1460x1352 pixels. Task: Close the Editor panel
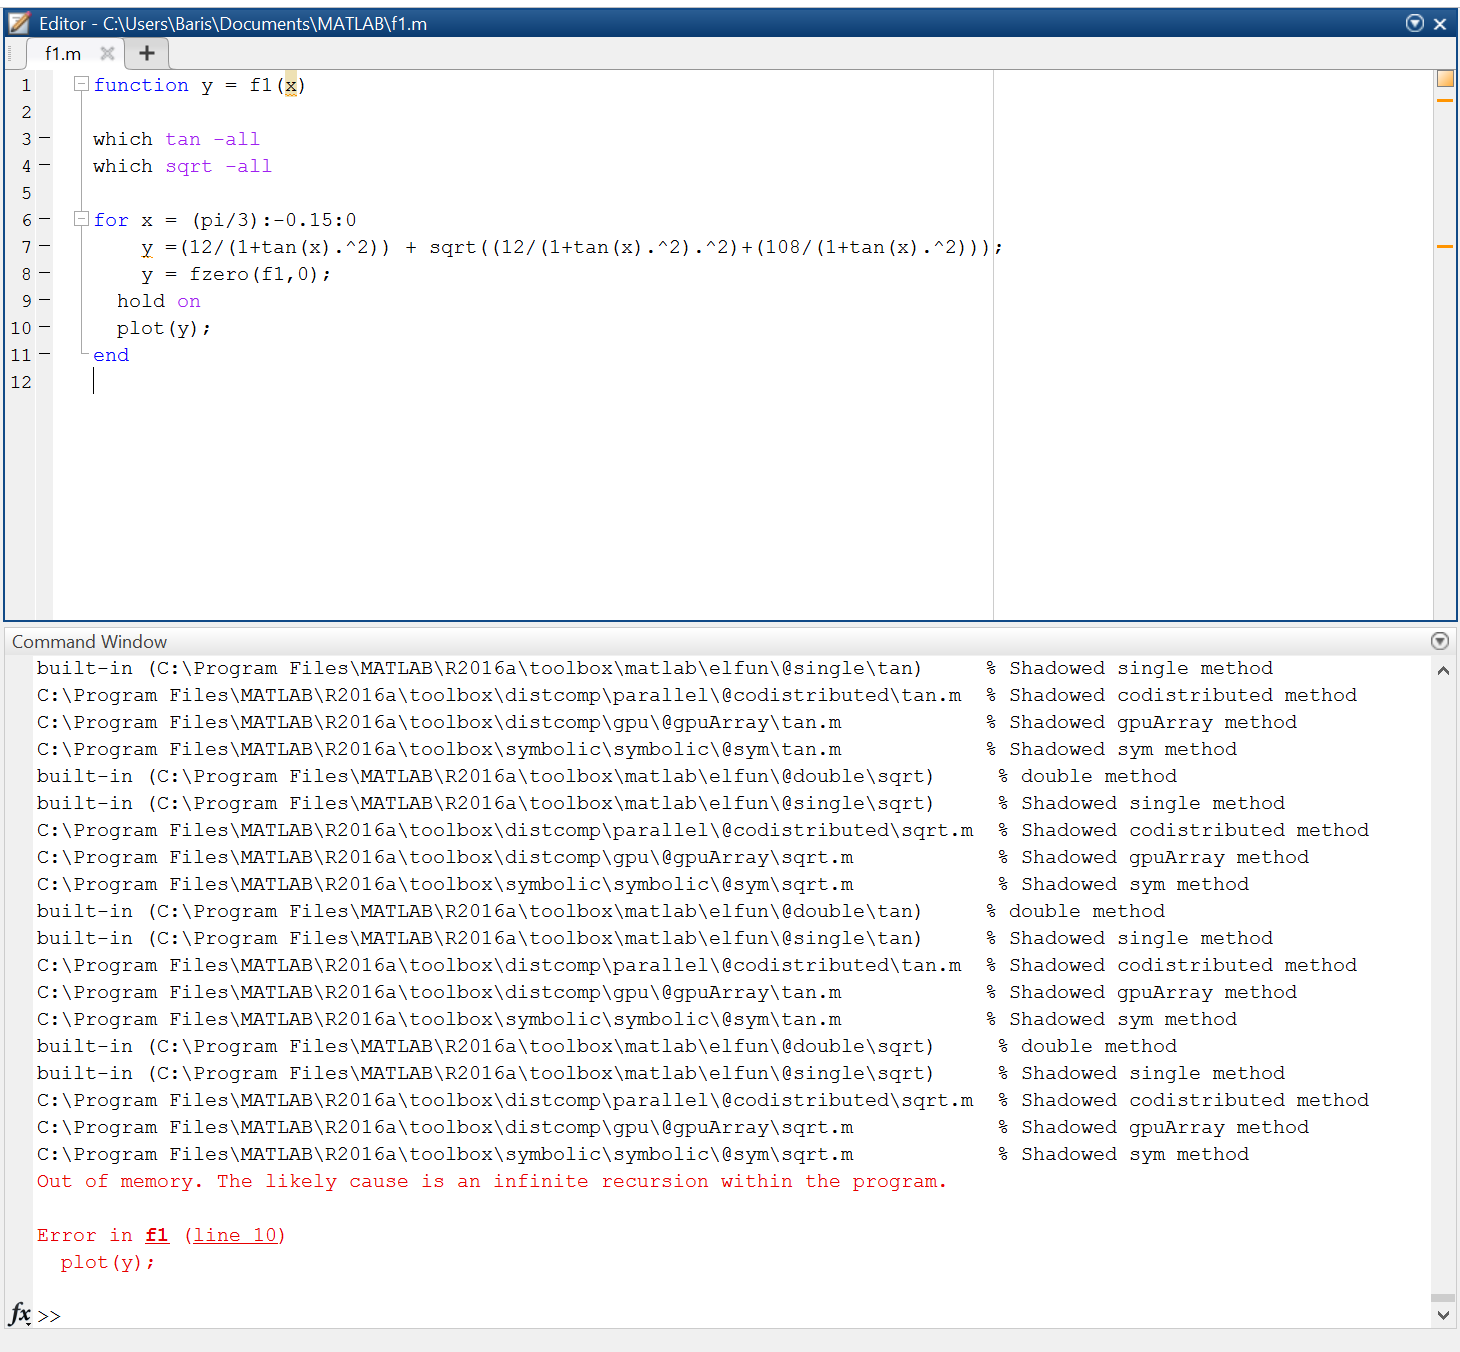click(x=1440, y=24)
